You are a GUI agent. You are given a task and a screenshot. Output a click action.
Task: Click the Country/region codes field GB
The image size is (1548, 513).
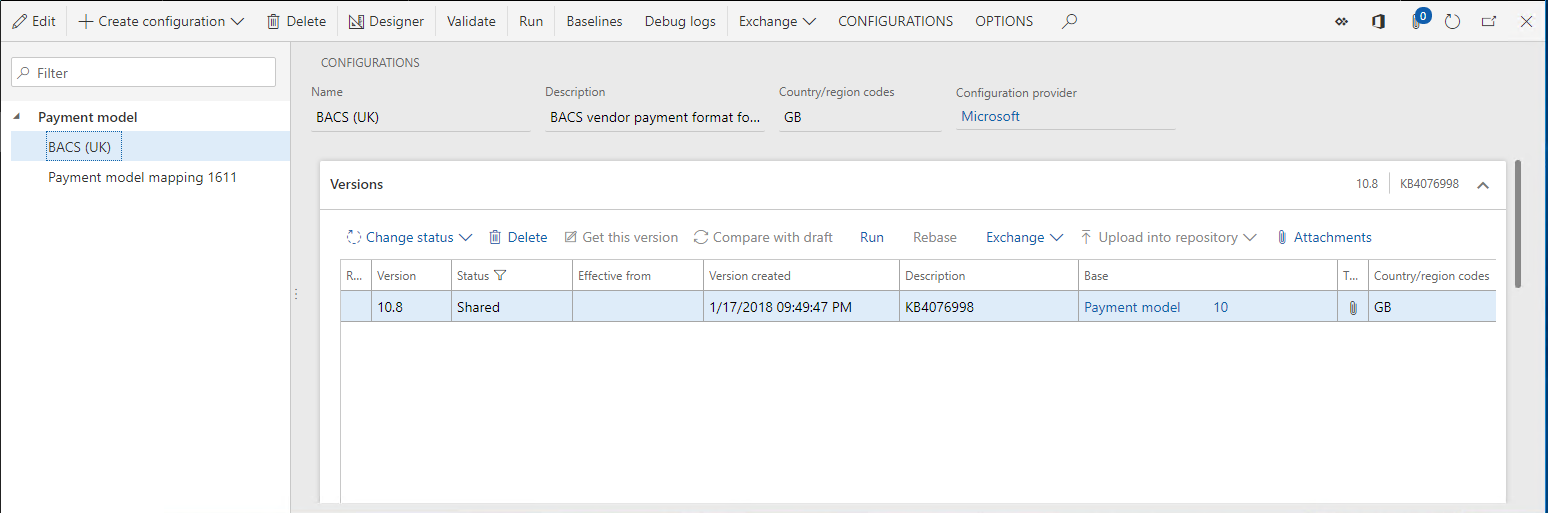[x=860, y=116]
